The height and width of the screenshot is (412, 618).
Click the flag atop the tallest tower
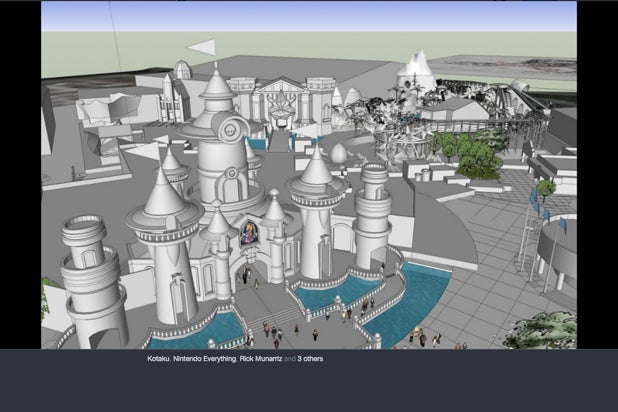pos(203,47)
